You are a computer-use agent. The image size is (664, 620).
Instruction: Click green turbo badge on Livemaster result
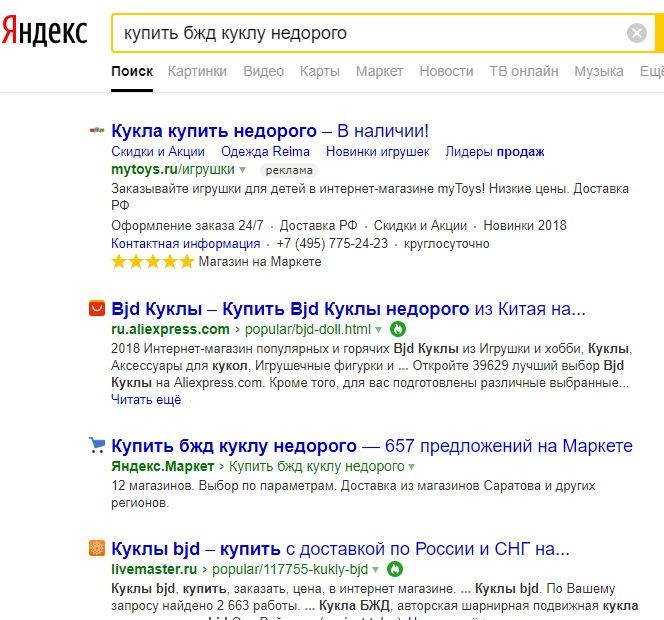(x=395, y=569)
